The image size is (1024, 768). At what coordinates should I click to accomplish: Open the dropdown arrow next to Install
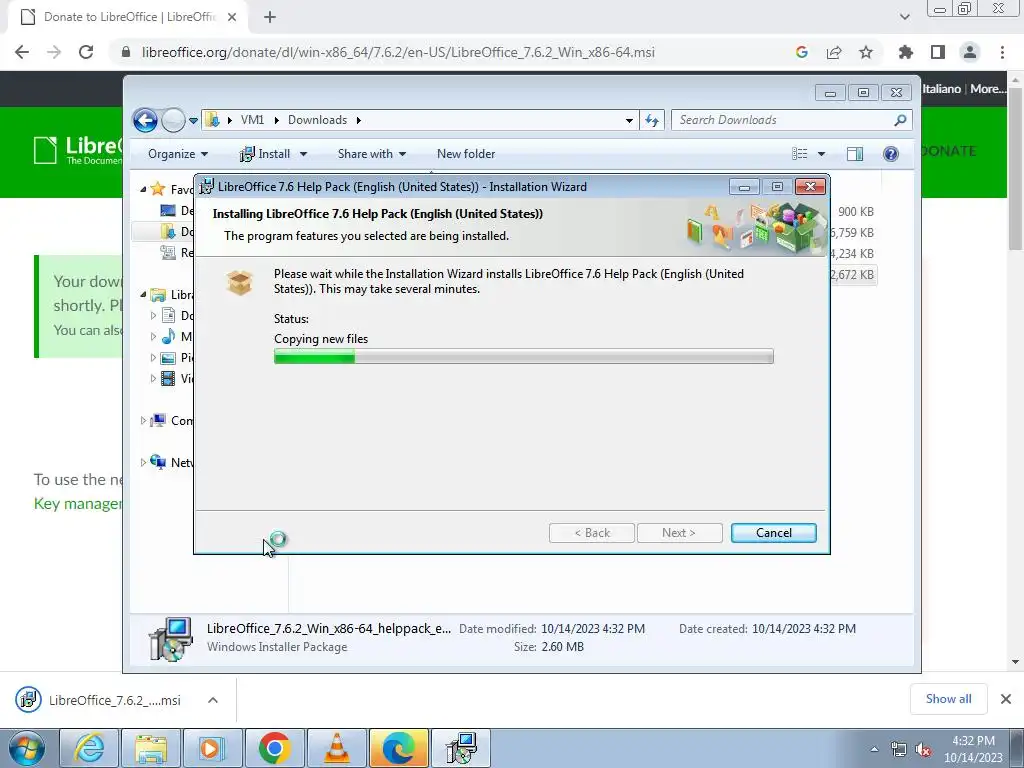tap(303, 154)
